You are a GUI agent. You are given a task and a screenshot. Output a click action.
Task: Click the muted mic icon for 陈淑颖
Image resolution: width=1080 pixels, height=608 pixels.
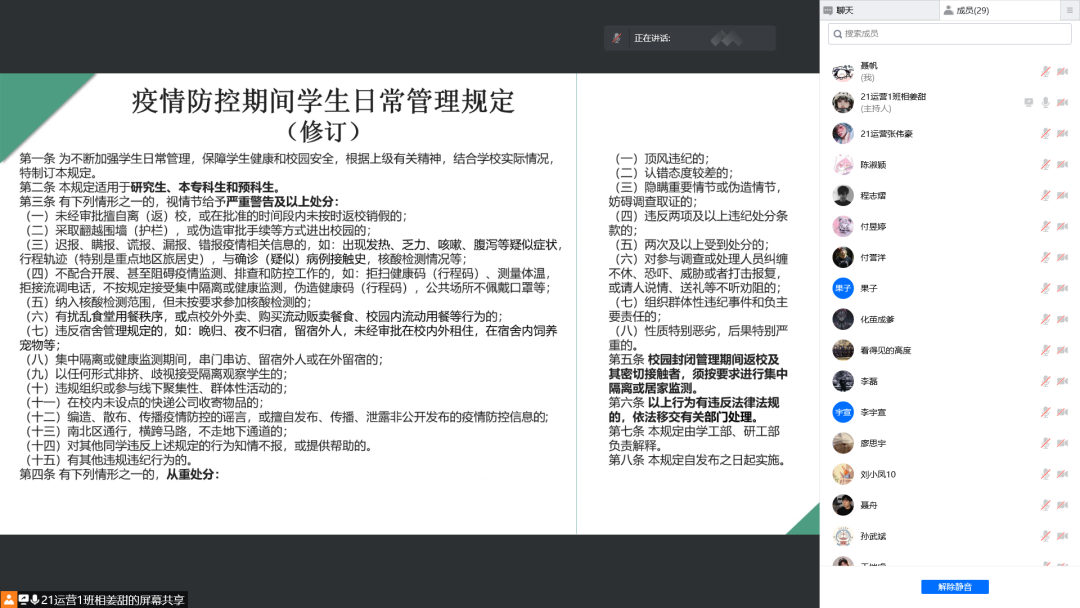1045,164
